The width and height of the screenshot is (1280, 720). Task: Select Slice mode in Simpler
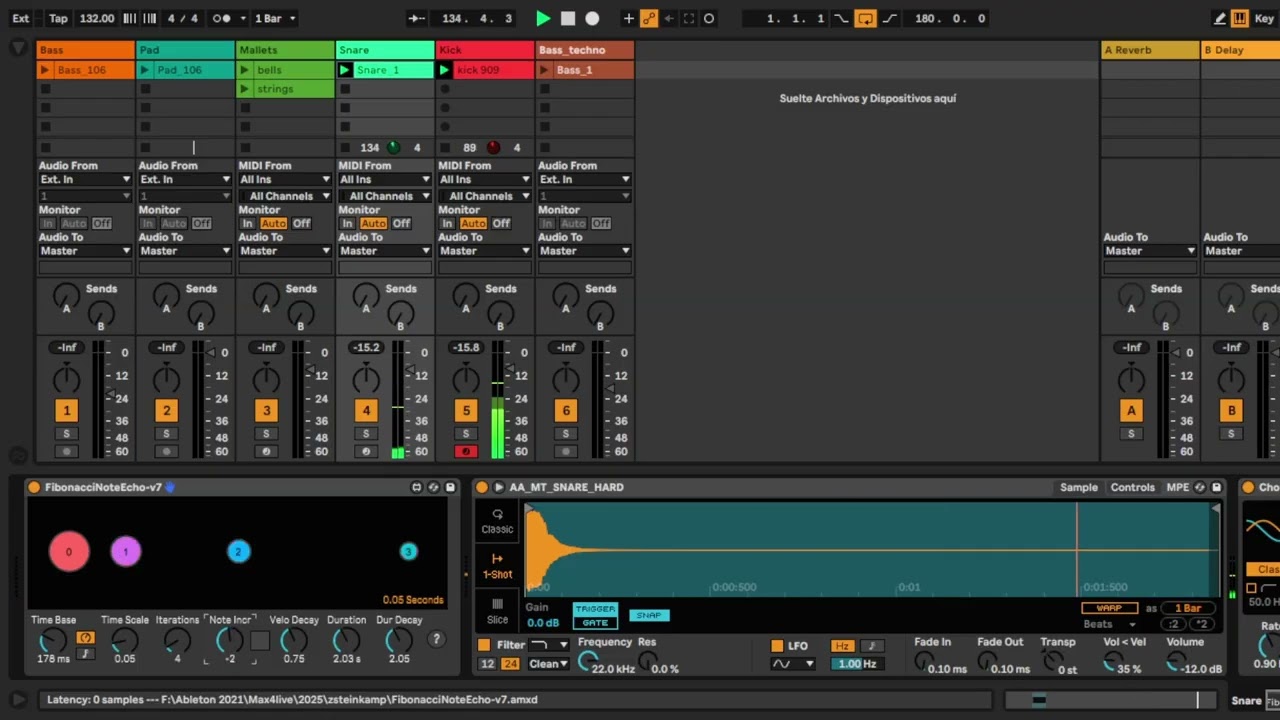(x=497, y=611)
